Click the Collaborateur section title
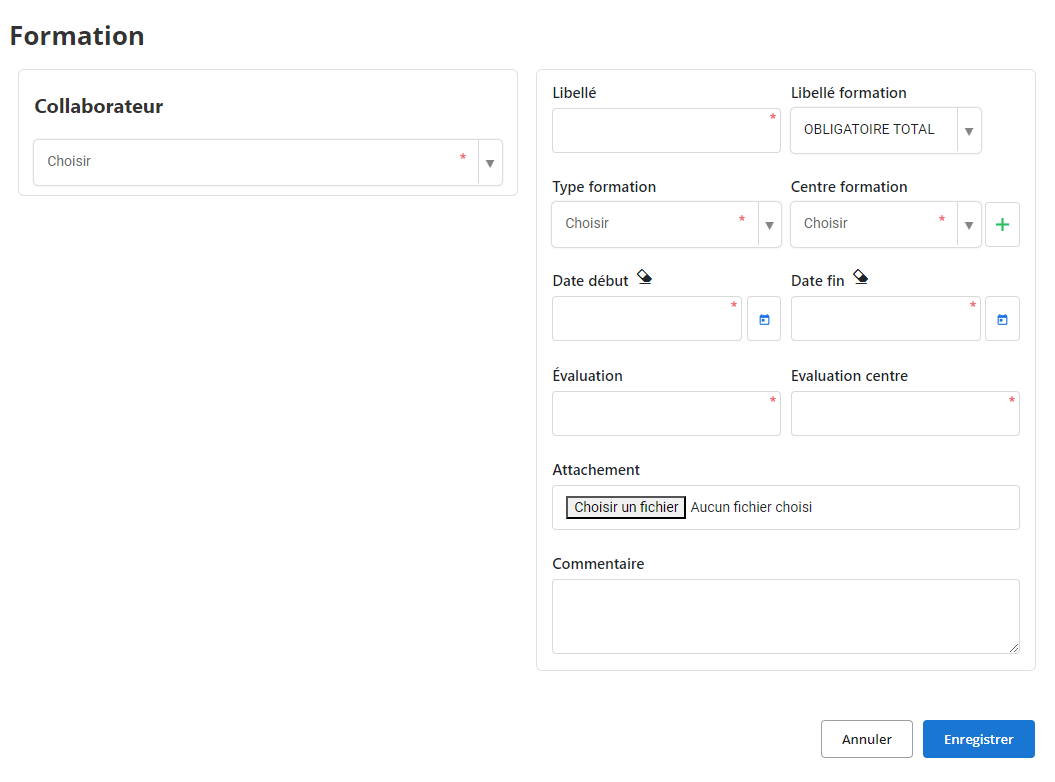 click(x=99, y=106)
